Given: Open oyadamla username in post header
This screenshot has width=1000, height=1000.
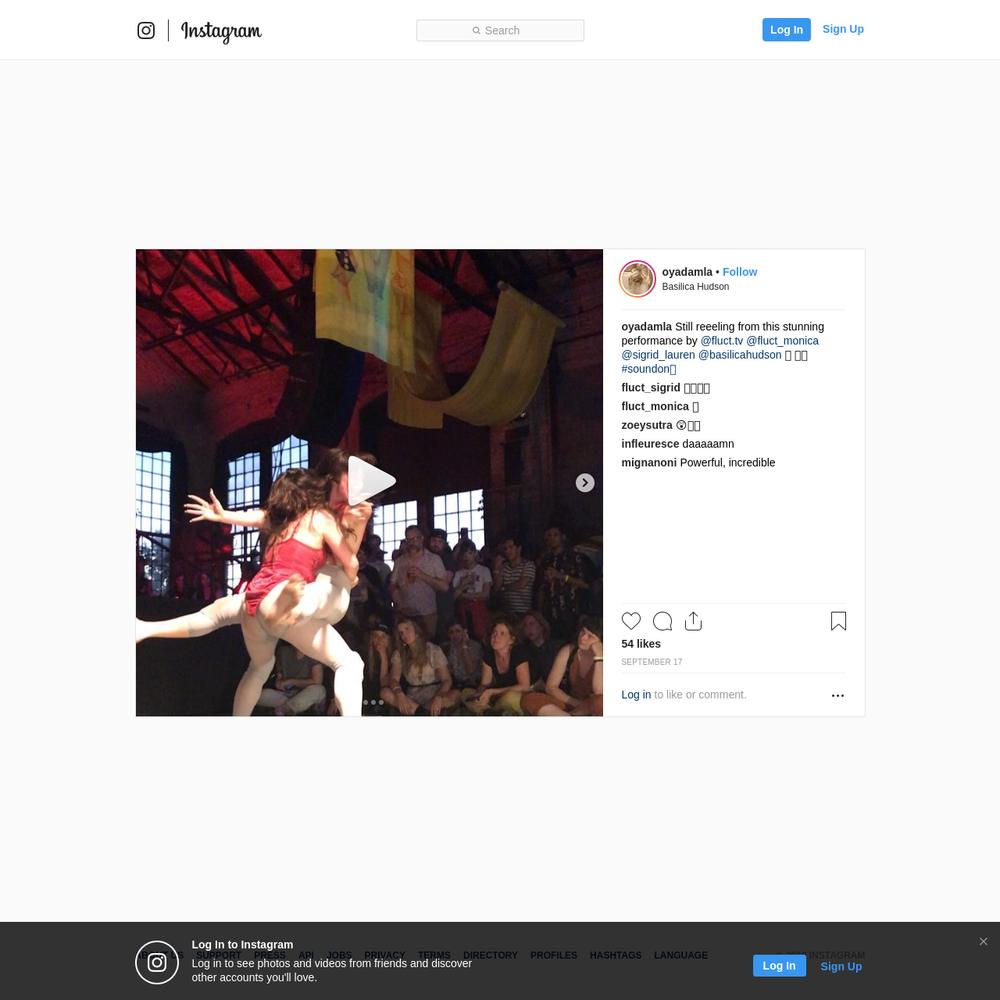Looking at the screenshot, I should pos(687,272).
